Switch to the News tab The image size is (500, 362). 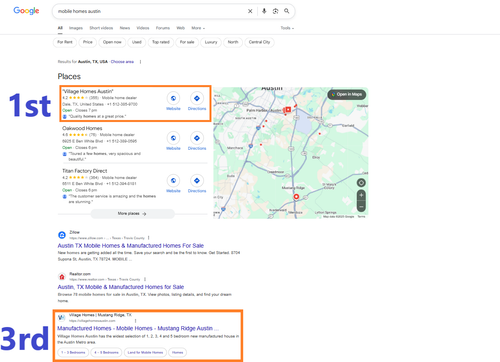[x=125, y=28]
